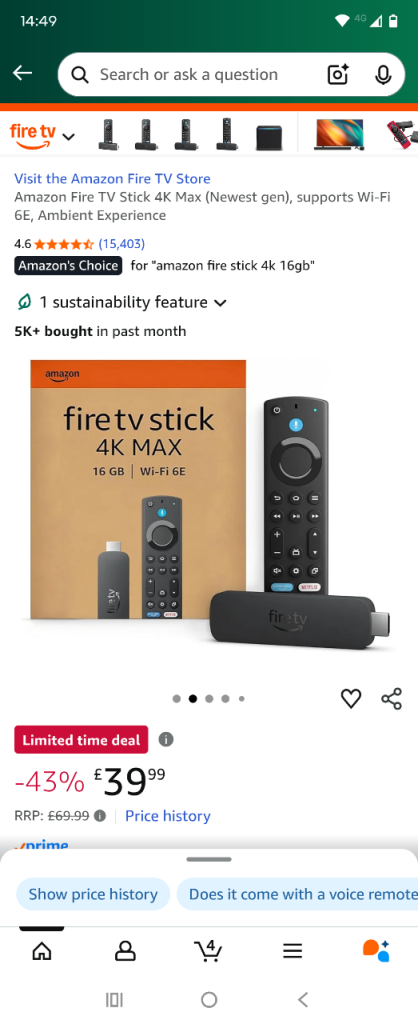Open the cart icon with 4 items
This screenshot has width=418, height=1024.
point(208,950)
